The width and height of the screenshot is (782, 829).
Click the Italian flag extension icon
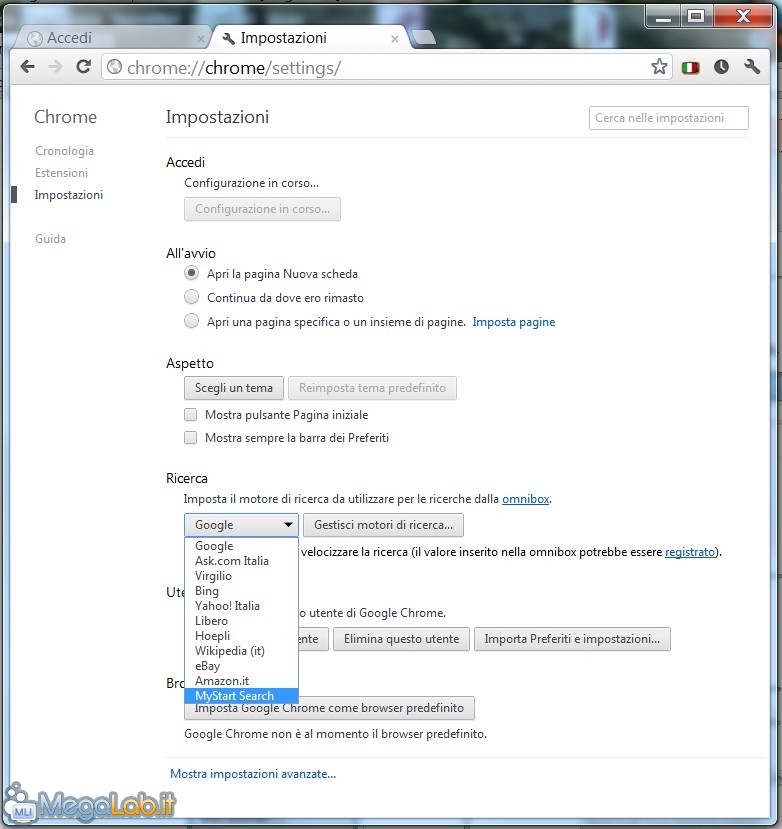[x=690, y=67]
